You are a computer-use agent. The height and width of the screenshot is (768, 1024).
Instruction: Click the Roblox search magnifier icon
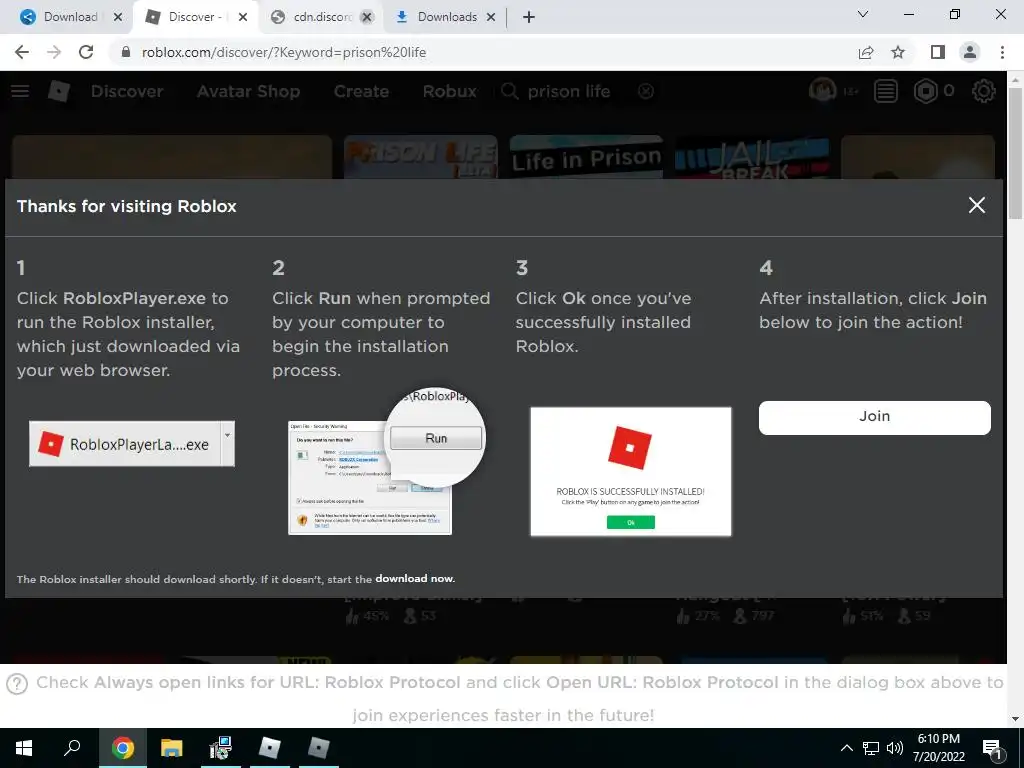tap(509, 91)
